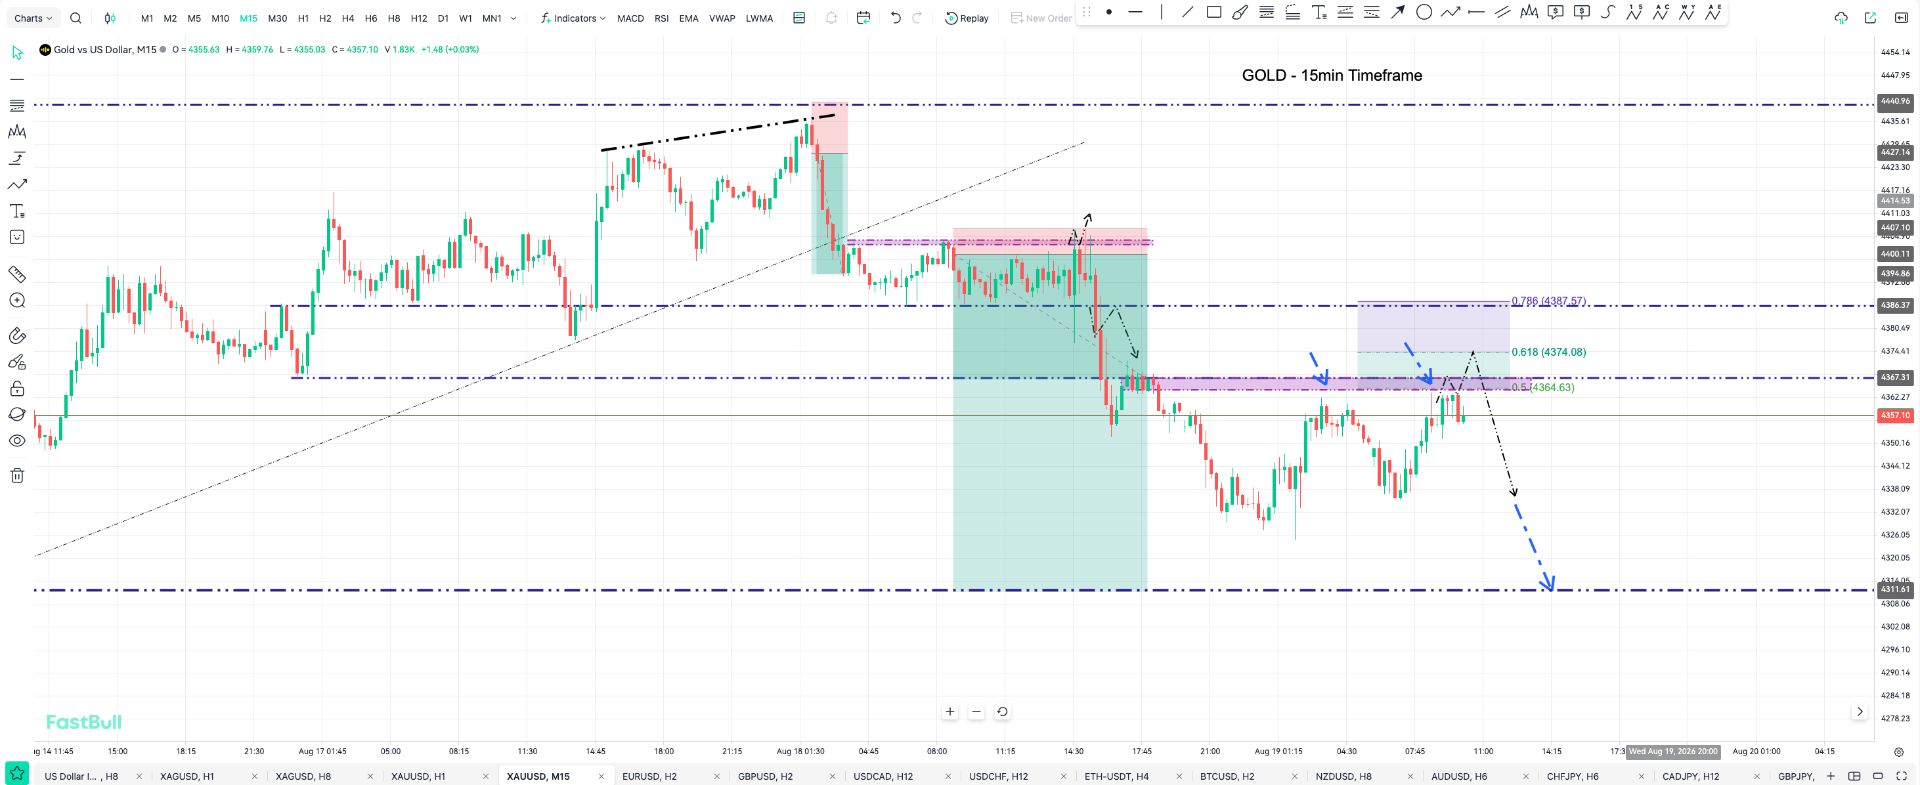Viewport: 1920px width, 785px height.
Task: Expand more timeframes chevron after MN1
Action: (514, 18)
